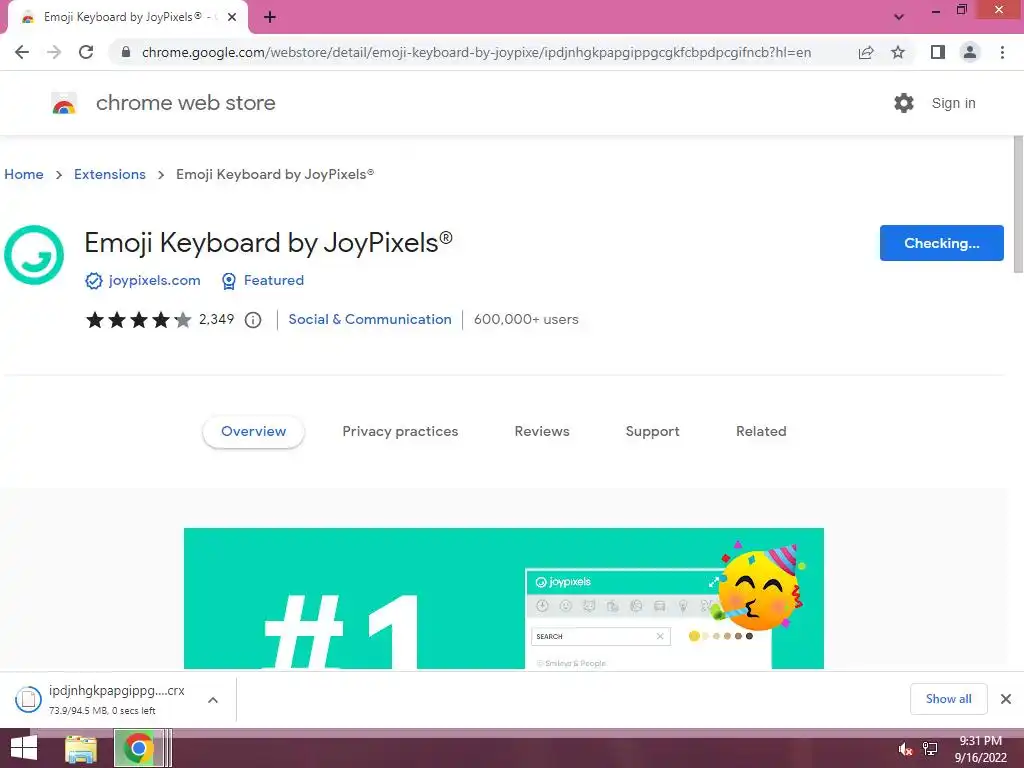Open File Explorer from the taskbar
Image resolution: width=1024 pixels, height=768 pixels.
[81, 748]
